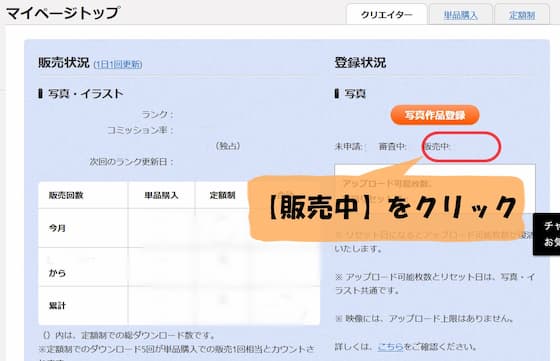Open the こちら details link
560x361 pixels.
point(390,346)
